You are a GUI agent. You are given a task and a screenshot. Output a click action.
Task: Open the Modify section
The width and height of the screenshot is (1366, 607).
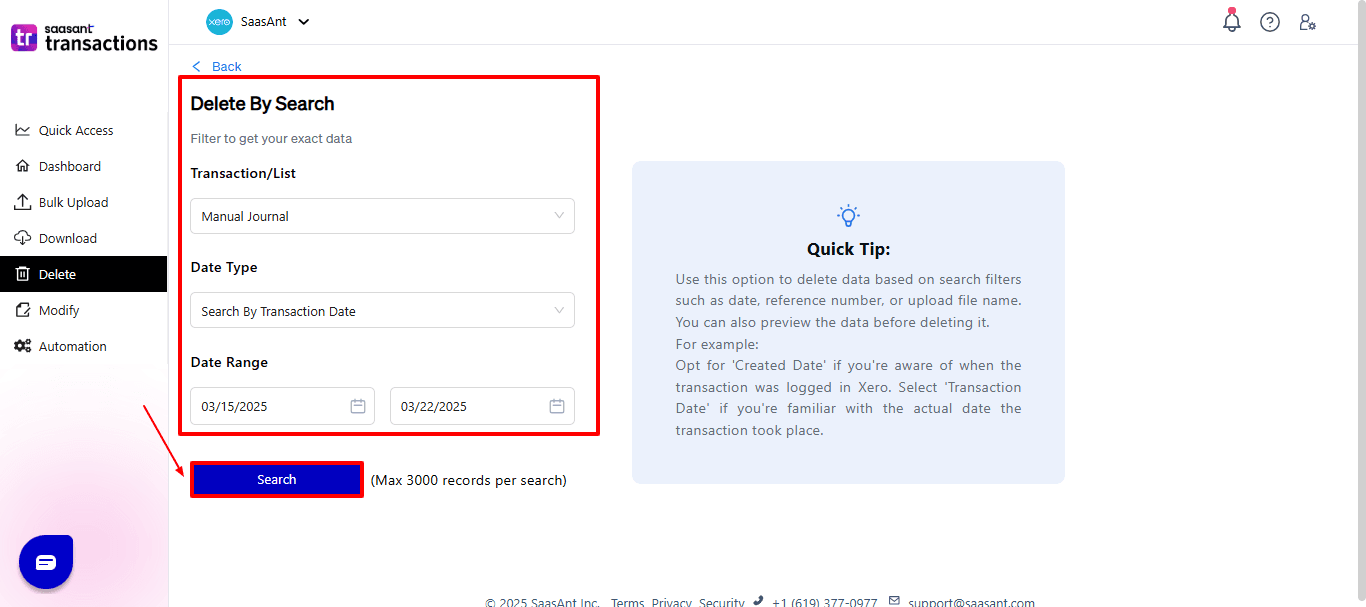[x=59, y=310]
